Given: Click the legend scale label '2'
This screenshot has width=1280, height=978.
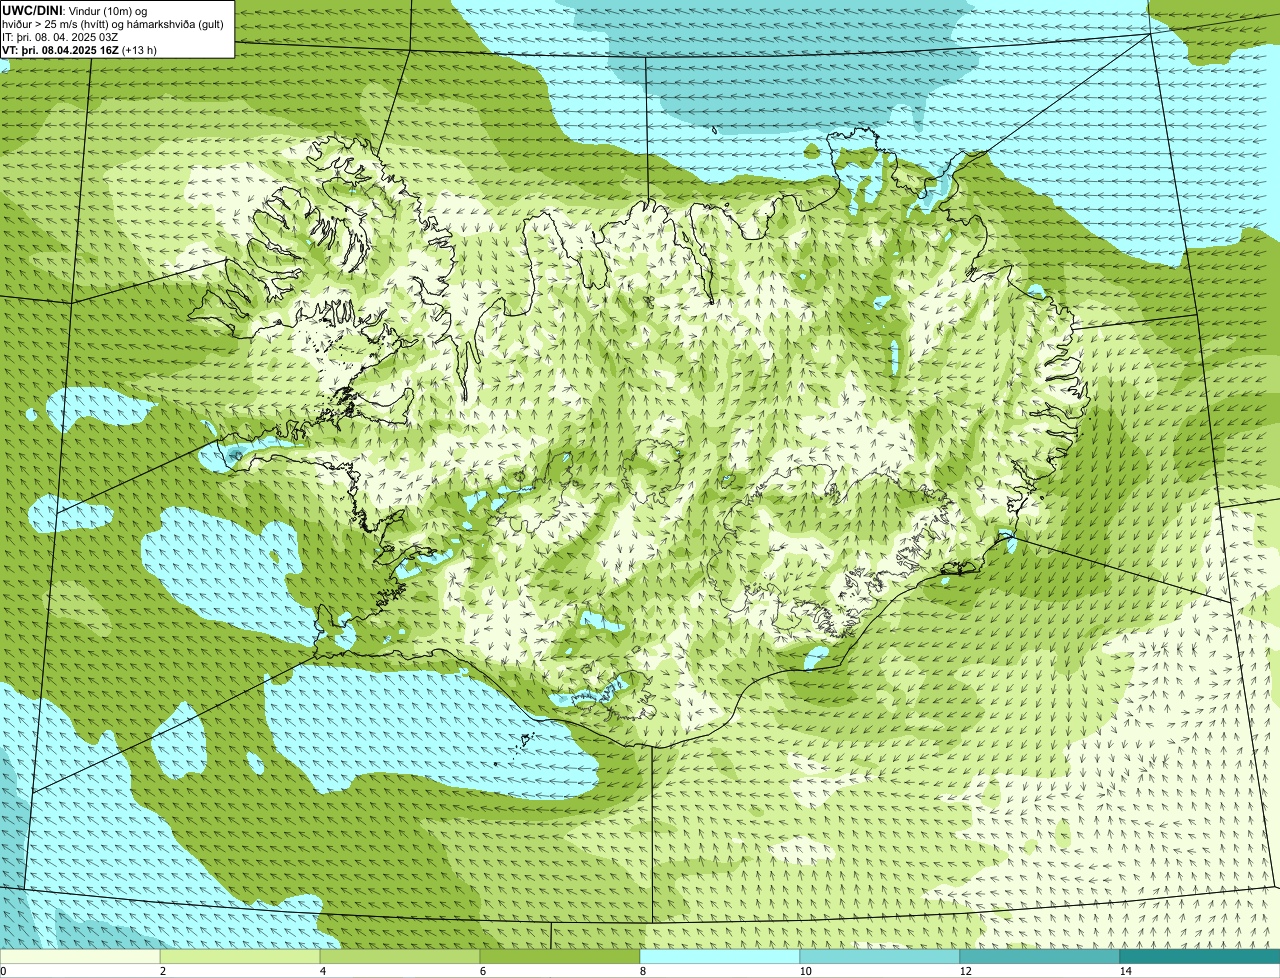Looking at the screenshot, I should click(x=162, y=971).
